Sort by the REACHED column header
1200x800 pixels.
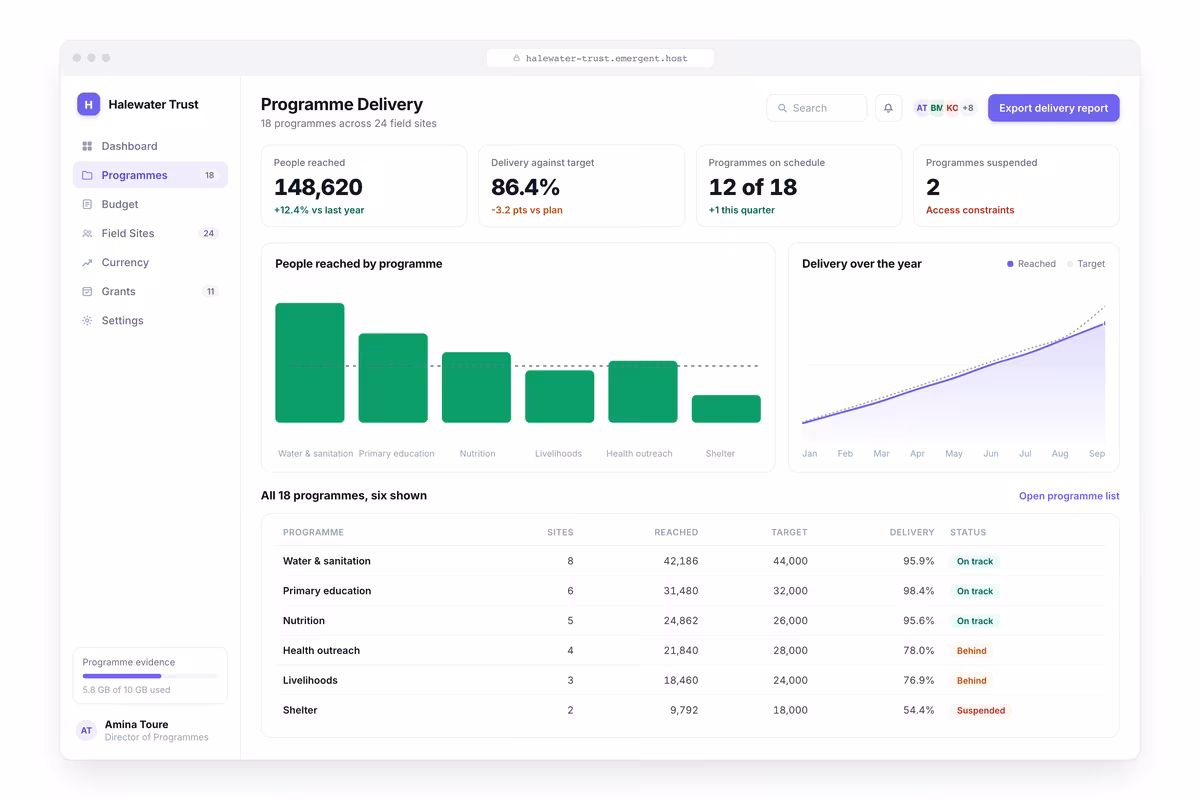pyautogui.click(x=676, y=532)
